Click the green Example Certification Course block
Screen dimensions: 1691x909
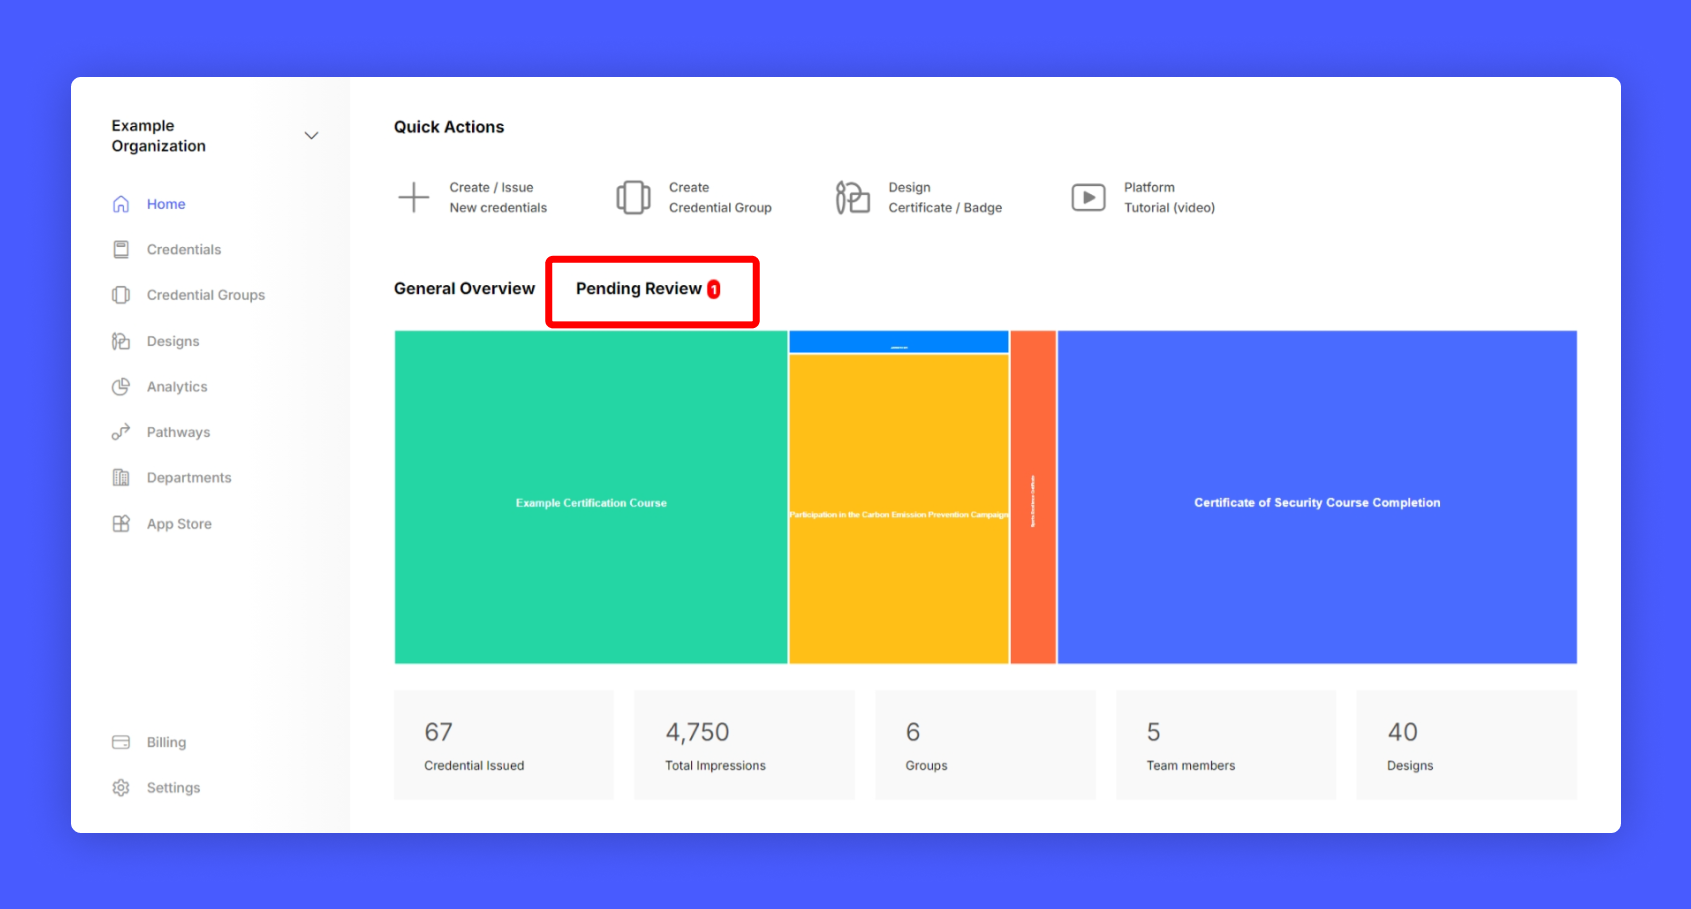[591, 500]
